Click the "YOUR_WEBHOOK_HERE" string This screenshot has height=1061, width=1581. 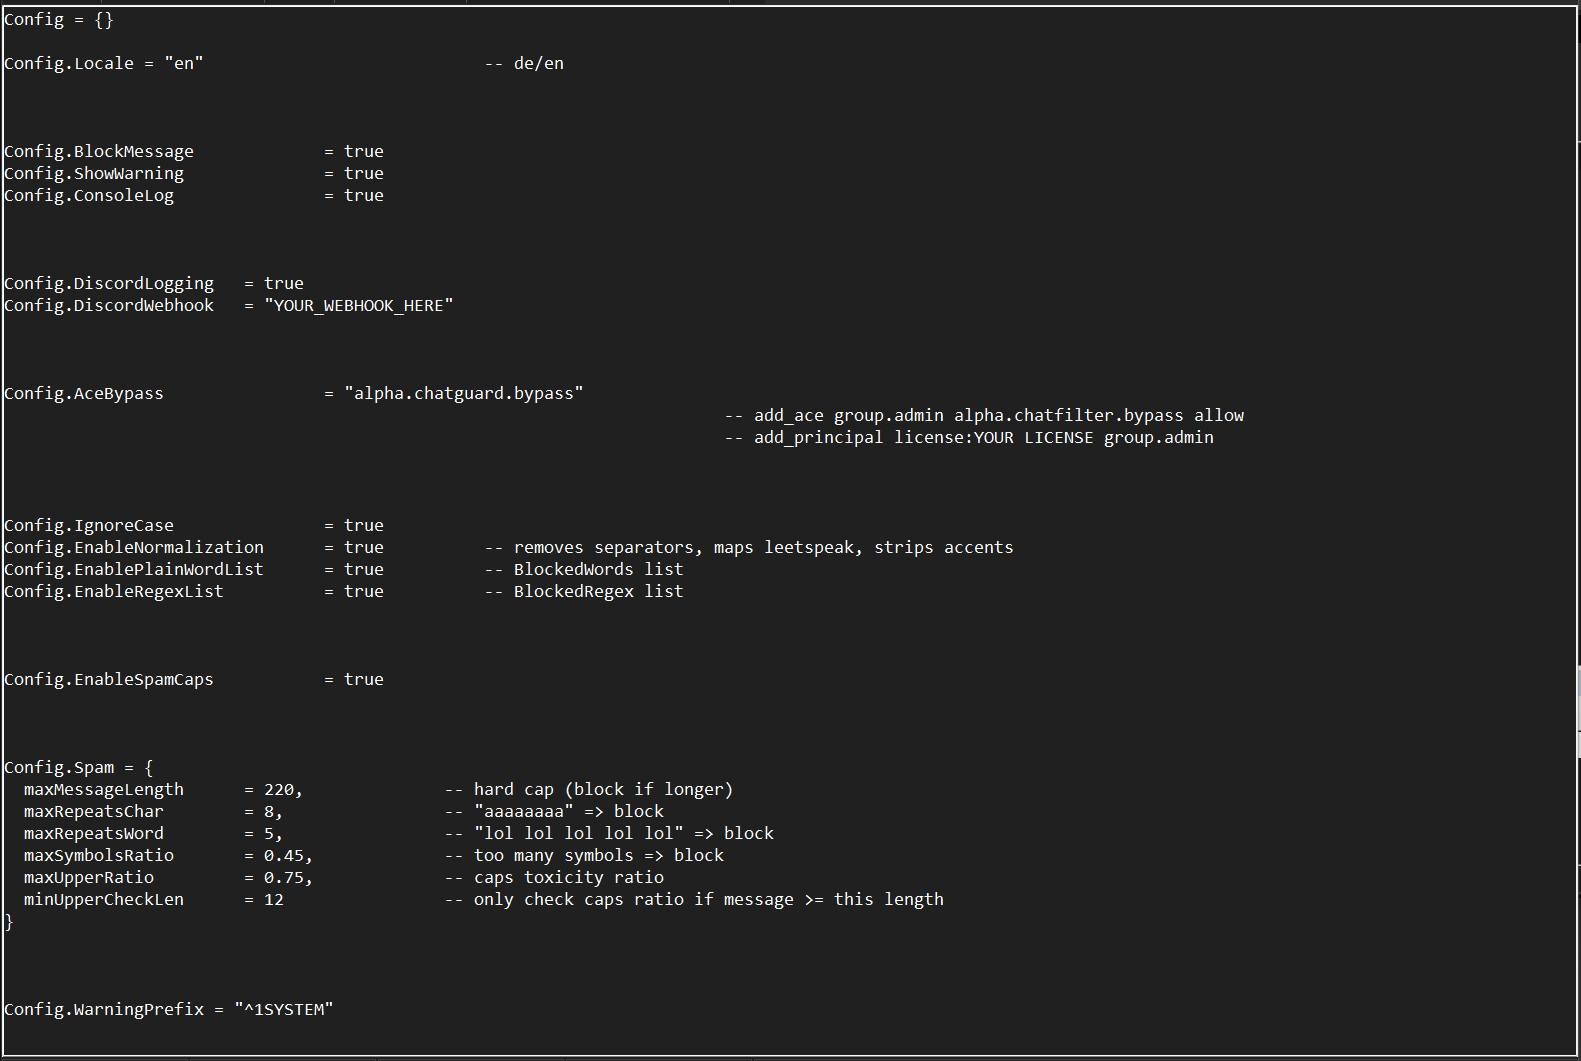pyautogui.click(x=359, y=305)
